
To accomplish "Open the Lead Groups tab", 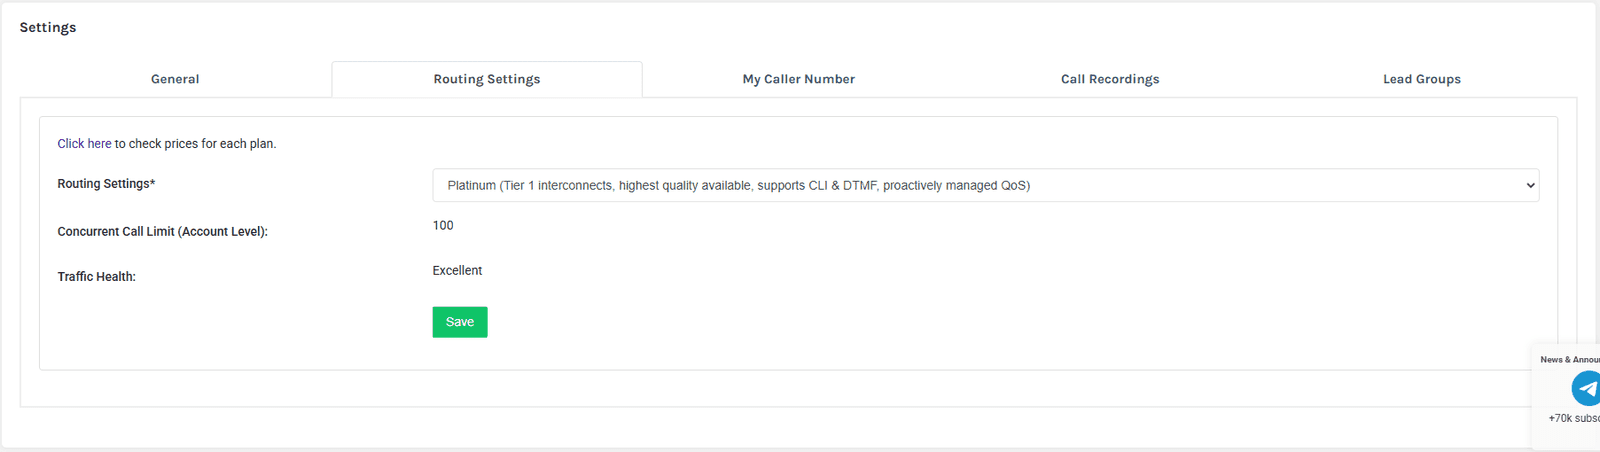I will point(1421,79).
